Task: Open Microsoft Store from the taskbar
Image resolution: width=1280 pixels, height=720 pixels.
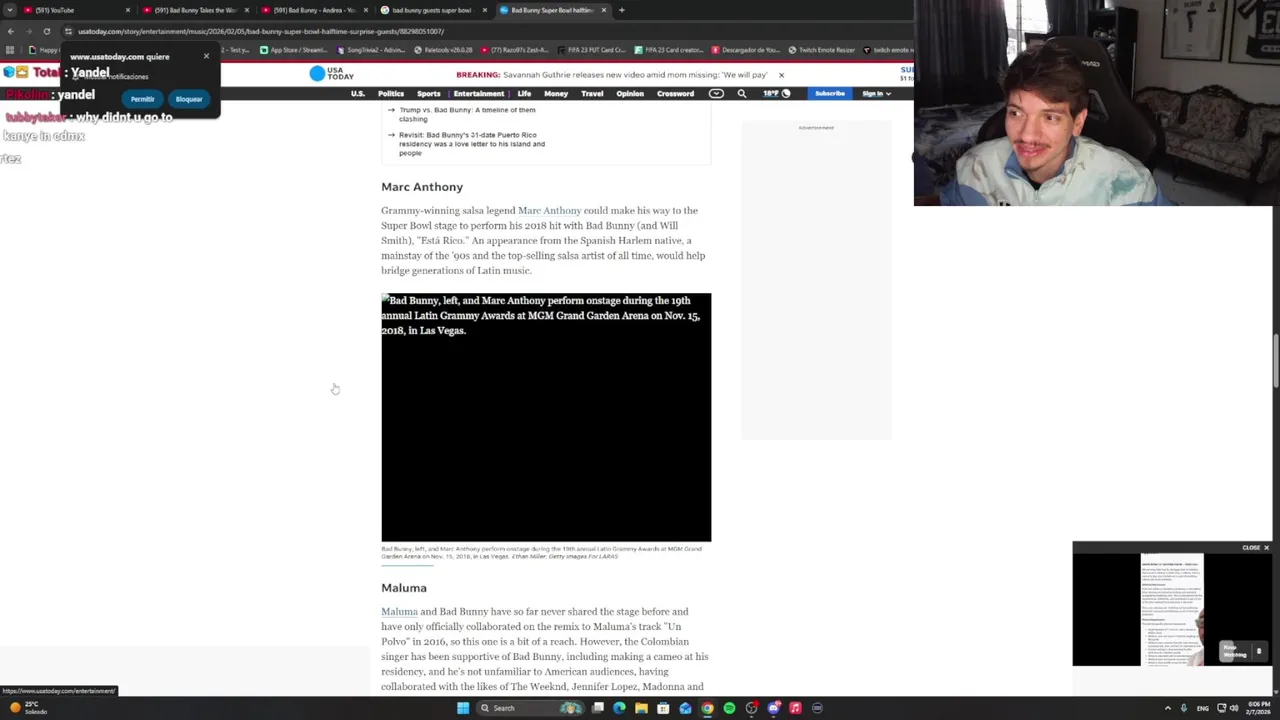Action: (663, 708)
